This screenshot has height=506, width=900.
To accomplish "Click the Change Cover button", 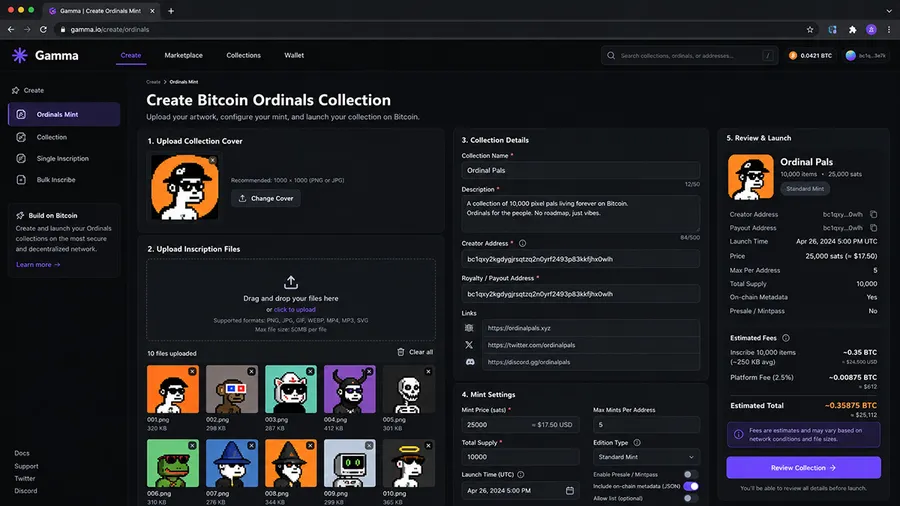I will click(266, 198).
